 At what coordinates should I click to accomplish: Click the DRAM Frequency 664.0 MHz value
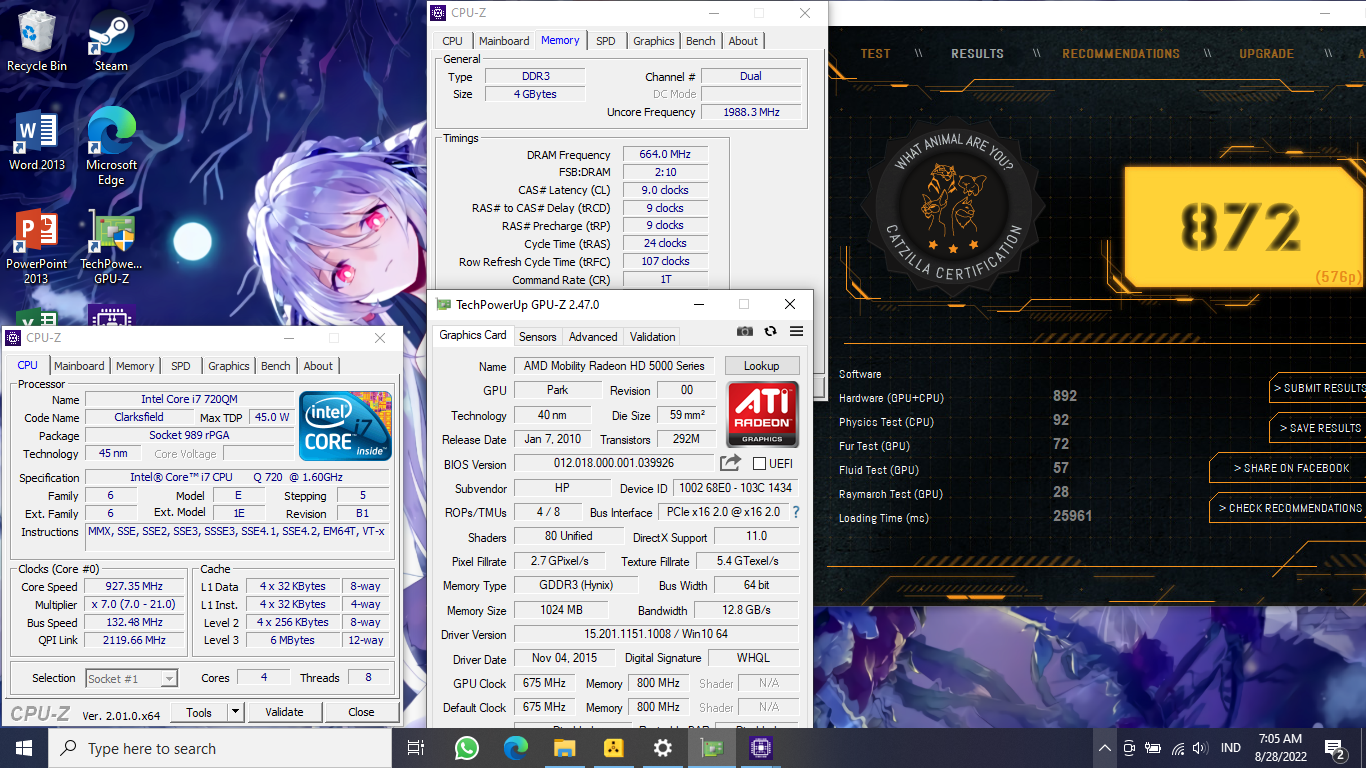coord(665,155)
